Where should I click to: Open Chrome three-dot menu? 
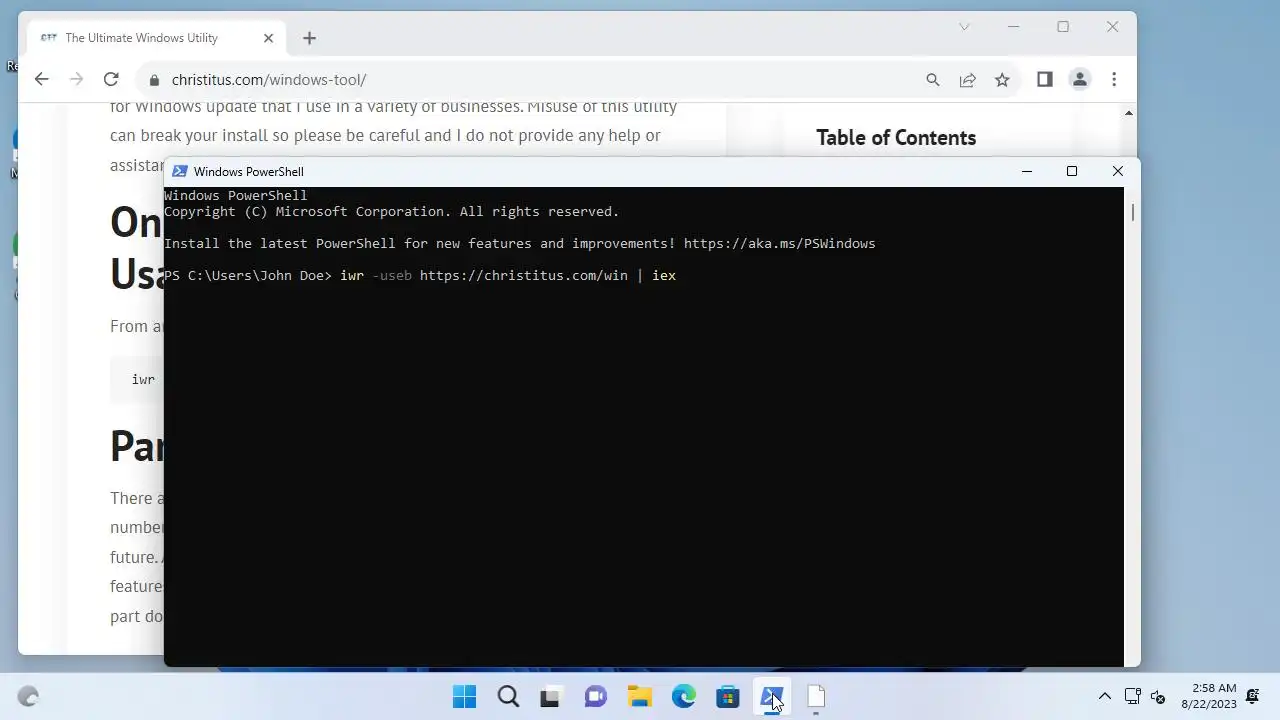pyautogui.click(x=1113, y=79)
